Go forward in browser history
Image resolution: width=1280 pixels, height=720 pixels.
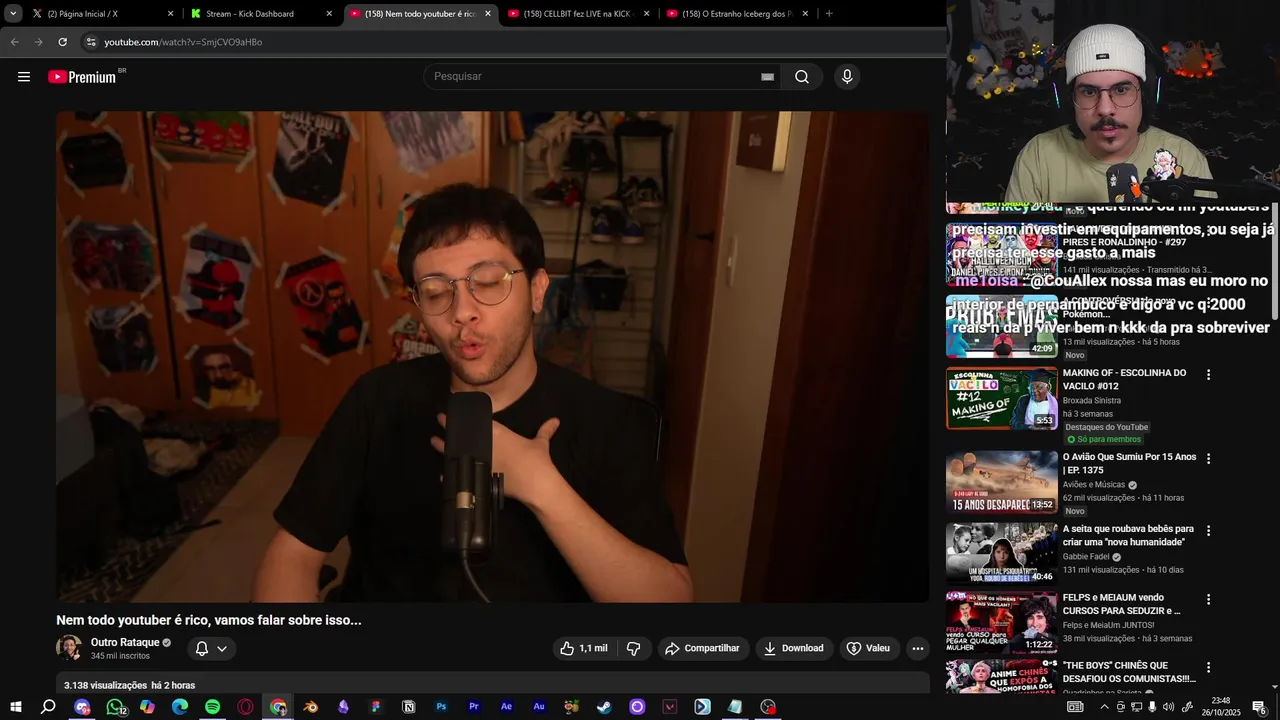(38, 42)
